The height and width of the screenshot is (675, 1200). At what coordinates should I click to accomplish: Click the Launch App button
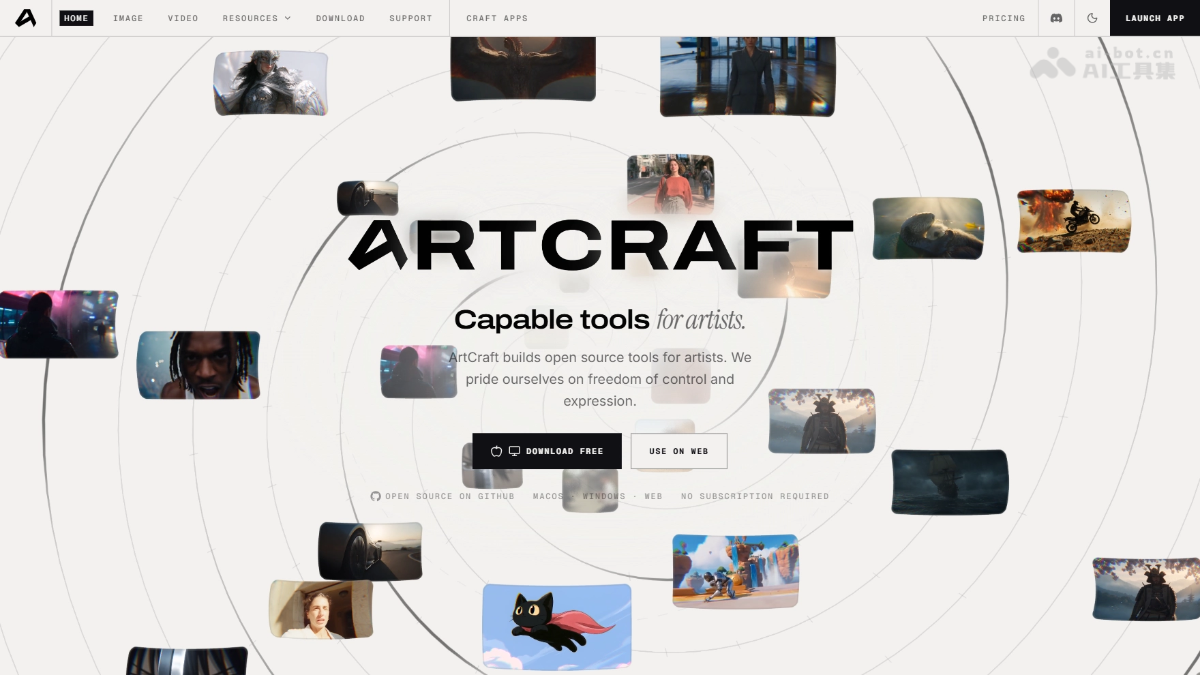(1155, 18)
